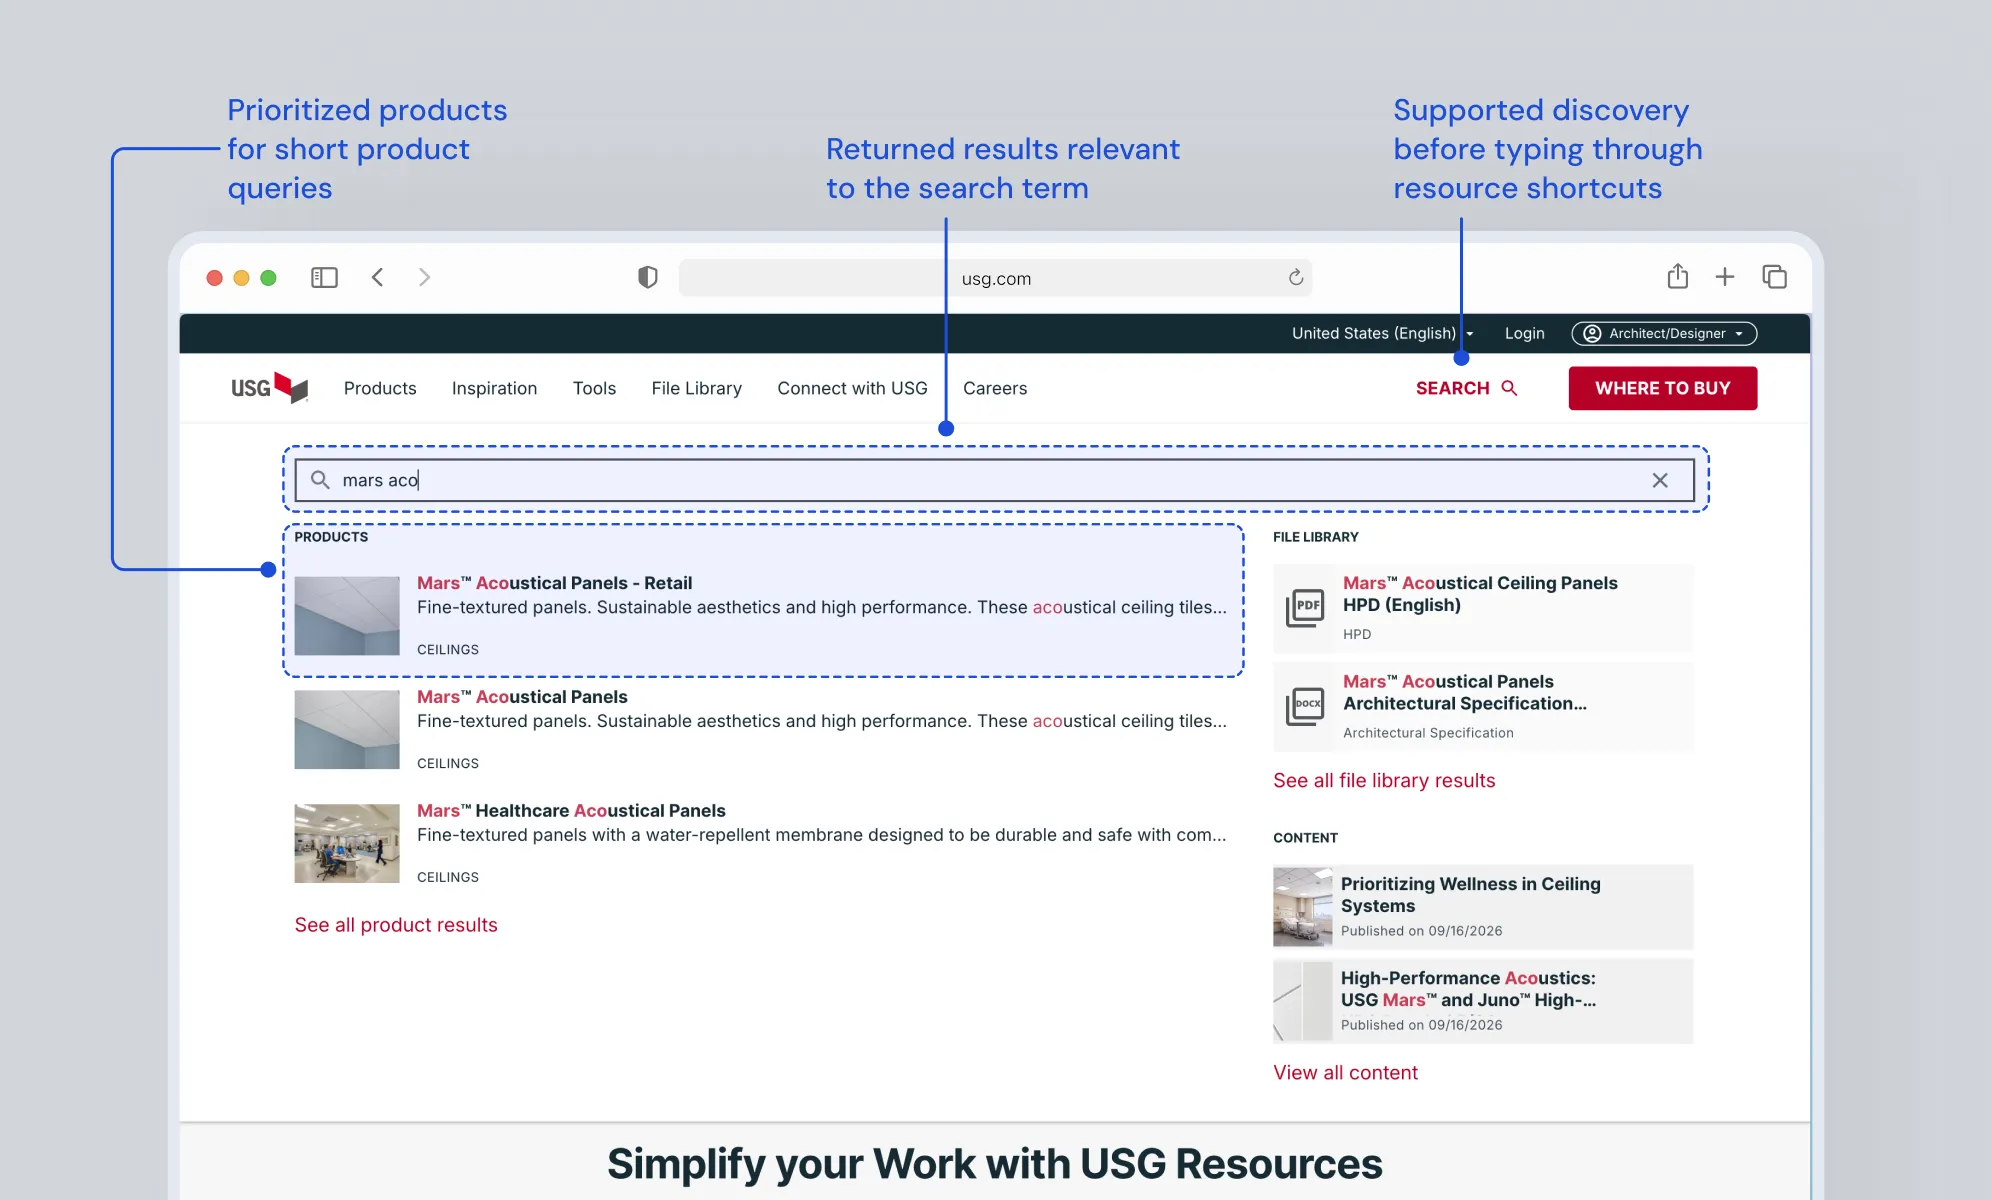Open a new tab with the plus icon
1992x1200 pixels.
click(x=1725, y=277)
